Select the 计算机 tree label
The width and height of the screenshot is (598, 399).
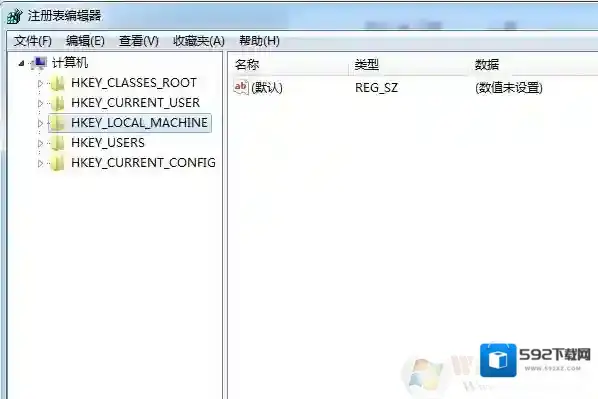pos(70,63)
